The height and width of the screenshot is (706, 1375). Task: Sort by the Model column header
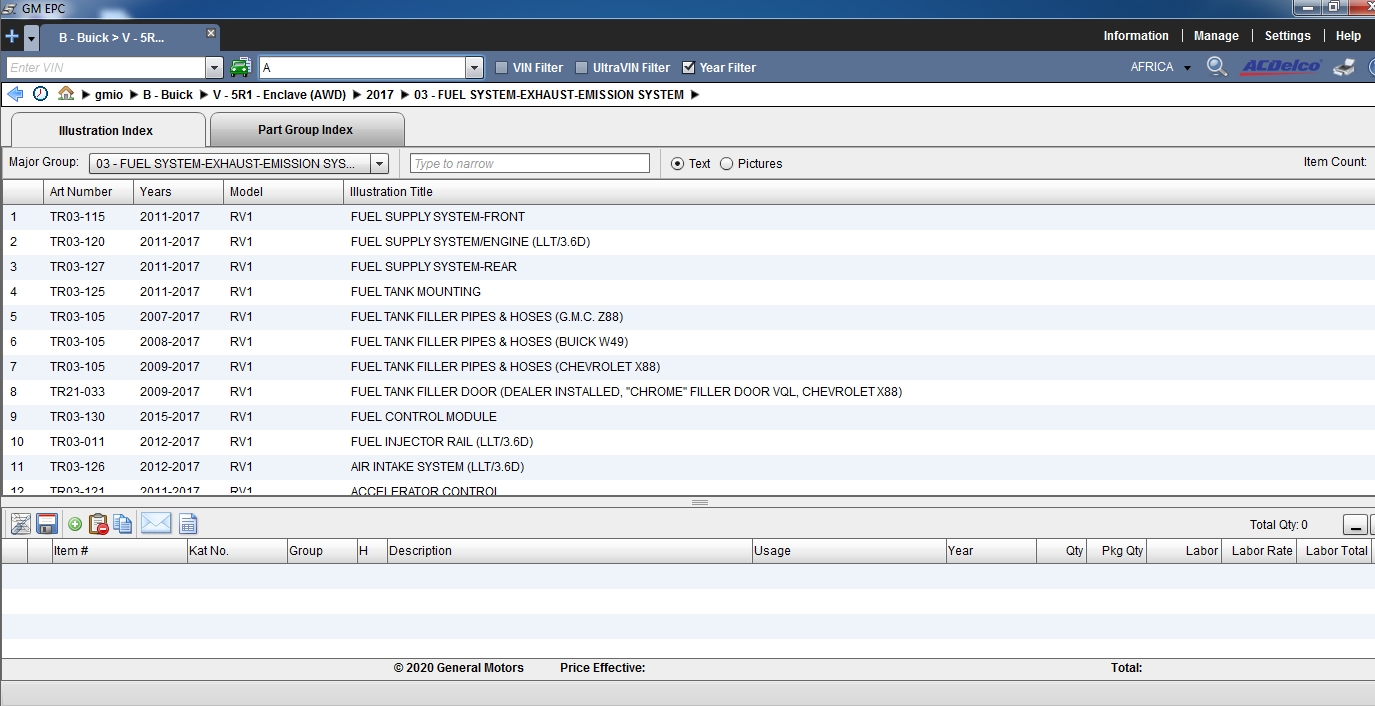tap(283, 192)
